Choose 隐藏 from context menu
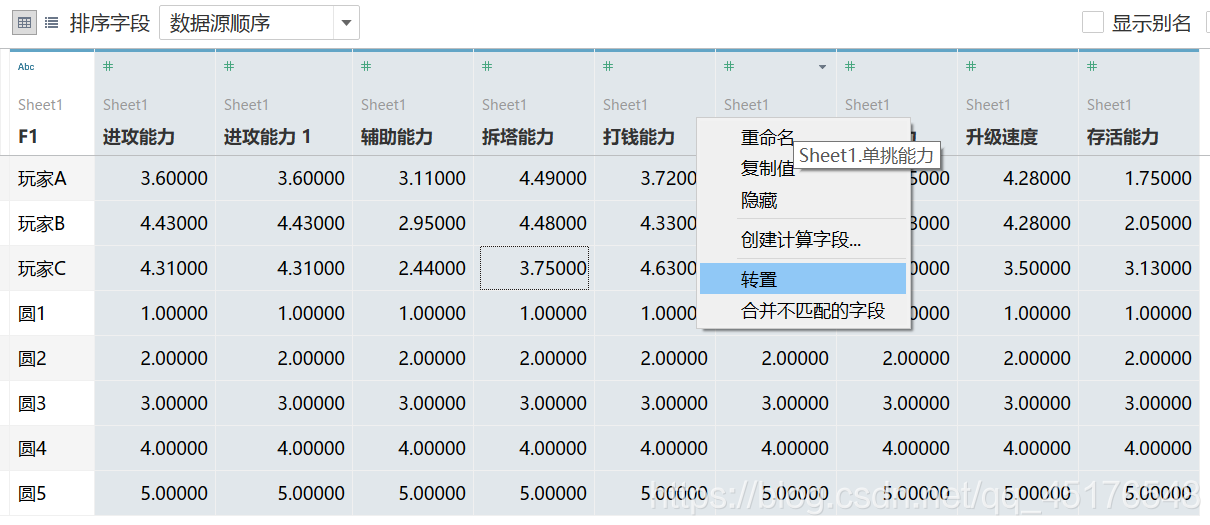The image size is (1210, 525). tap(759, 200)
